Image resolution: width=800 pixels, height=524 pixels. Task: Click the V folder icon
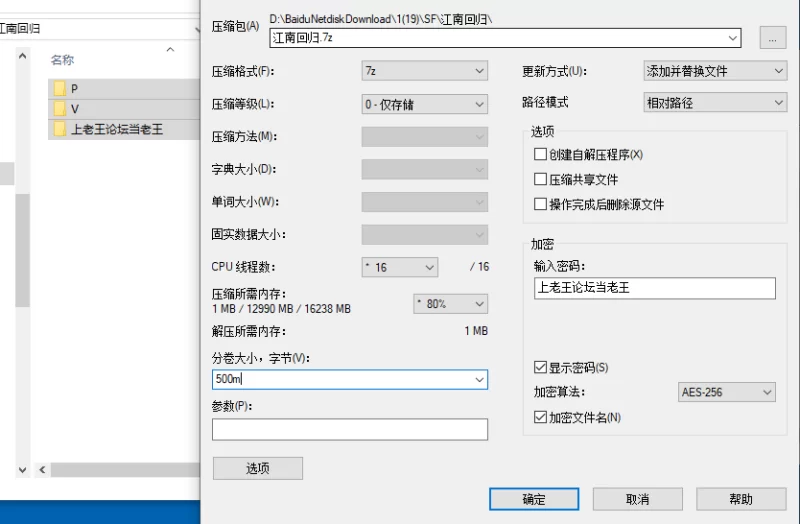click(60, 109)
